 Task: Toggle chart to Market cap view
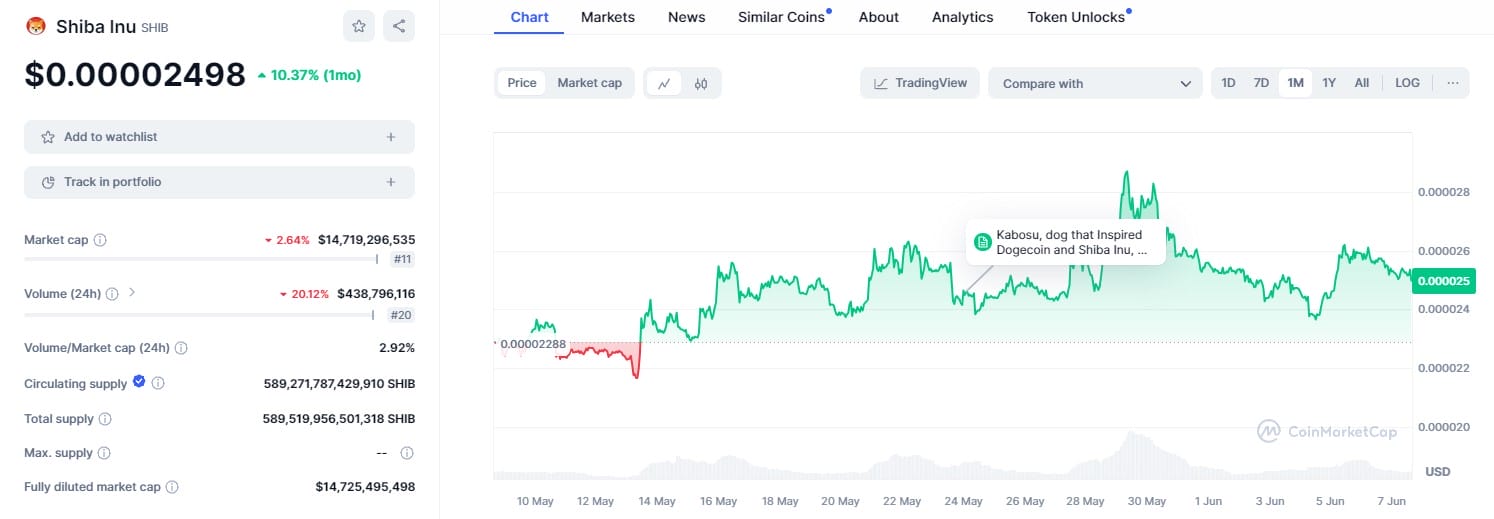click(x=589, y=83)
